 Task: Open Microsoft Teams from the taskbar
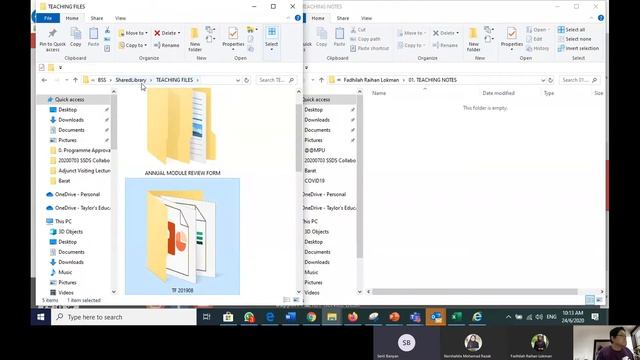tap(415, 317)
